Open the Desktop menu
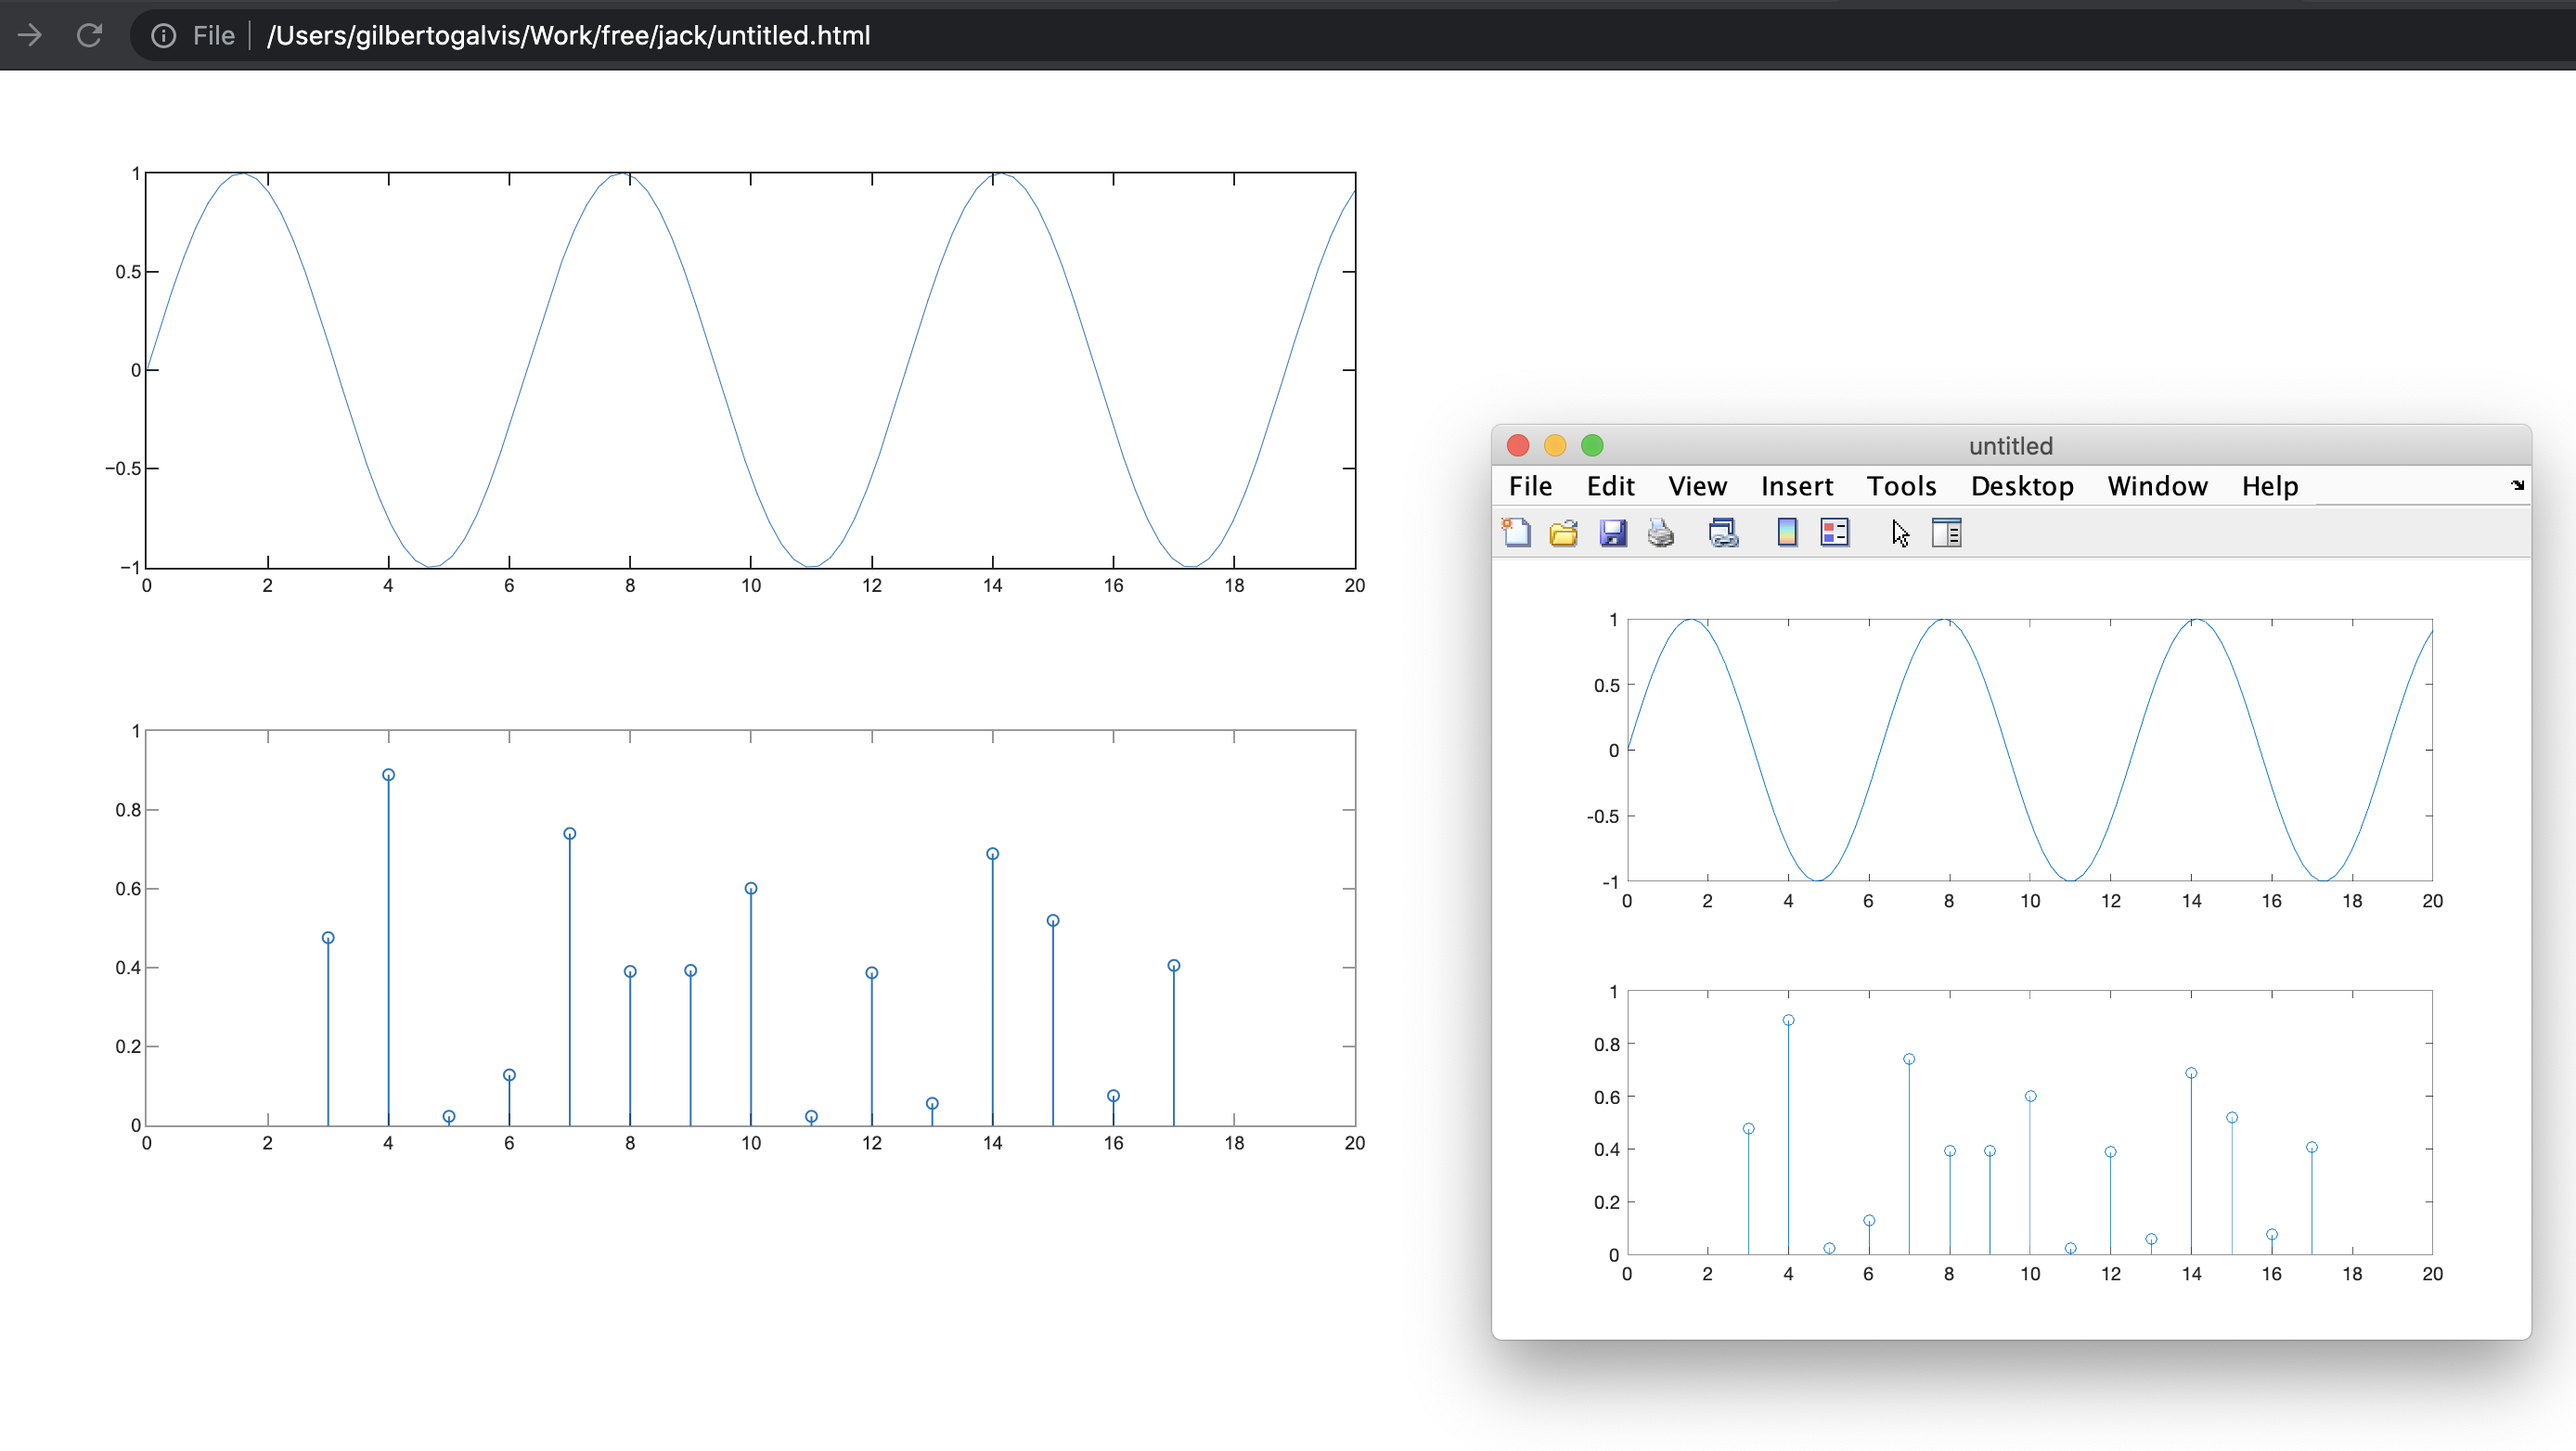Viewport: 2576px width, 1451px height. pos(2022,486)
